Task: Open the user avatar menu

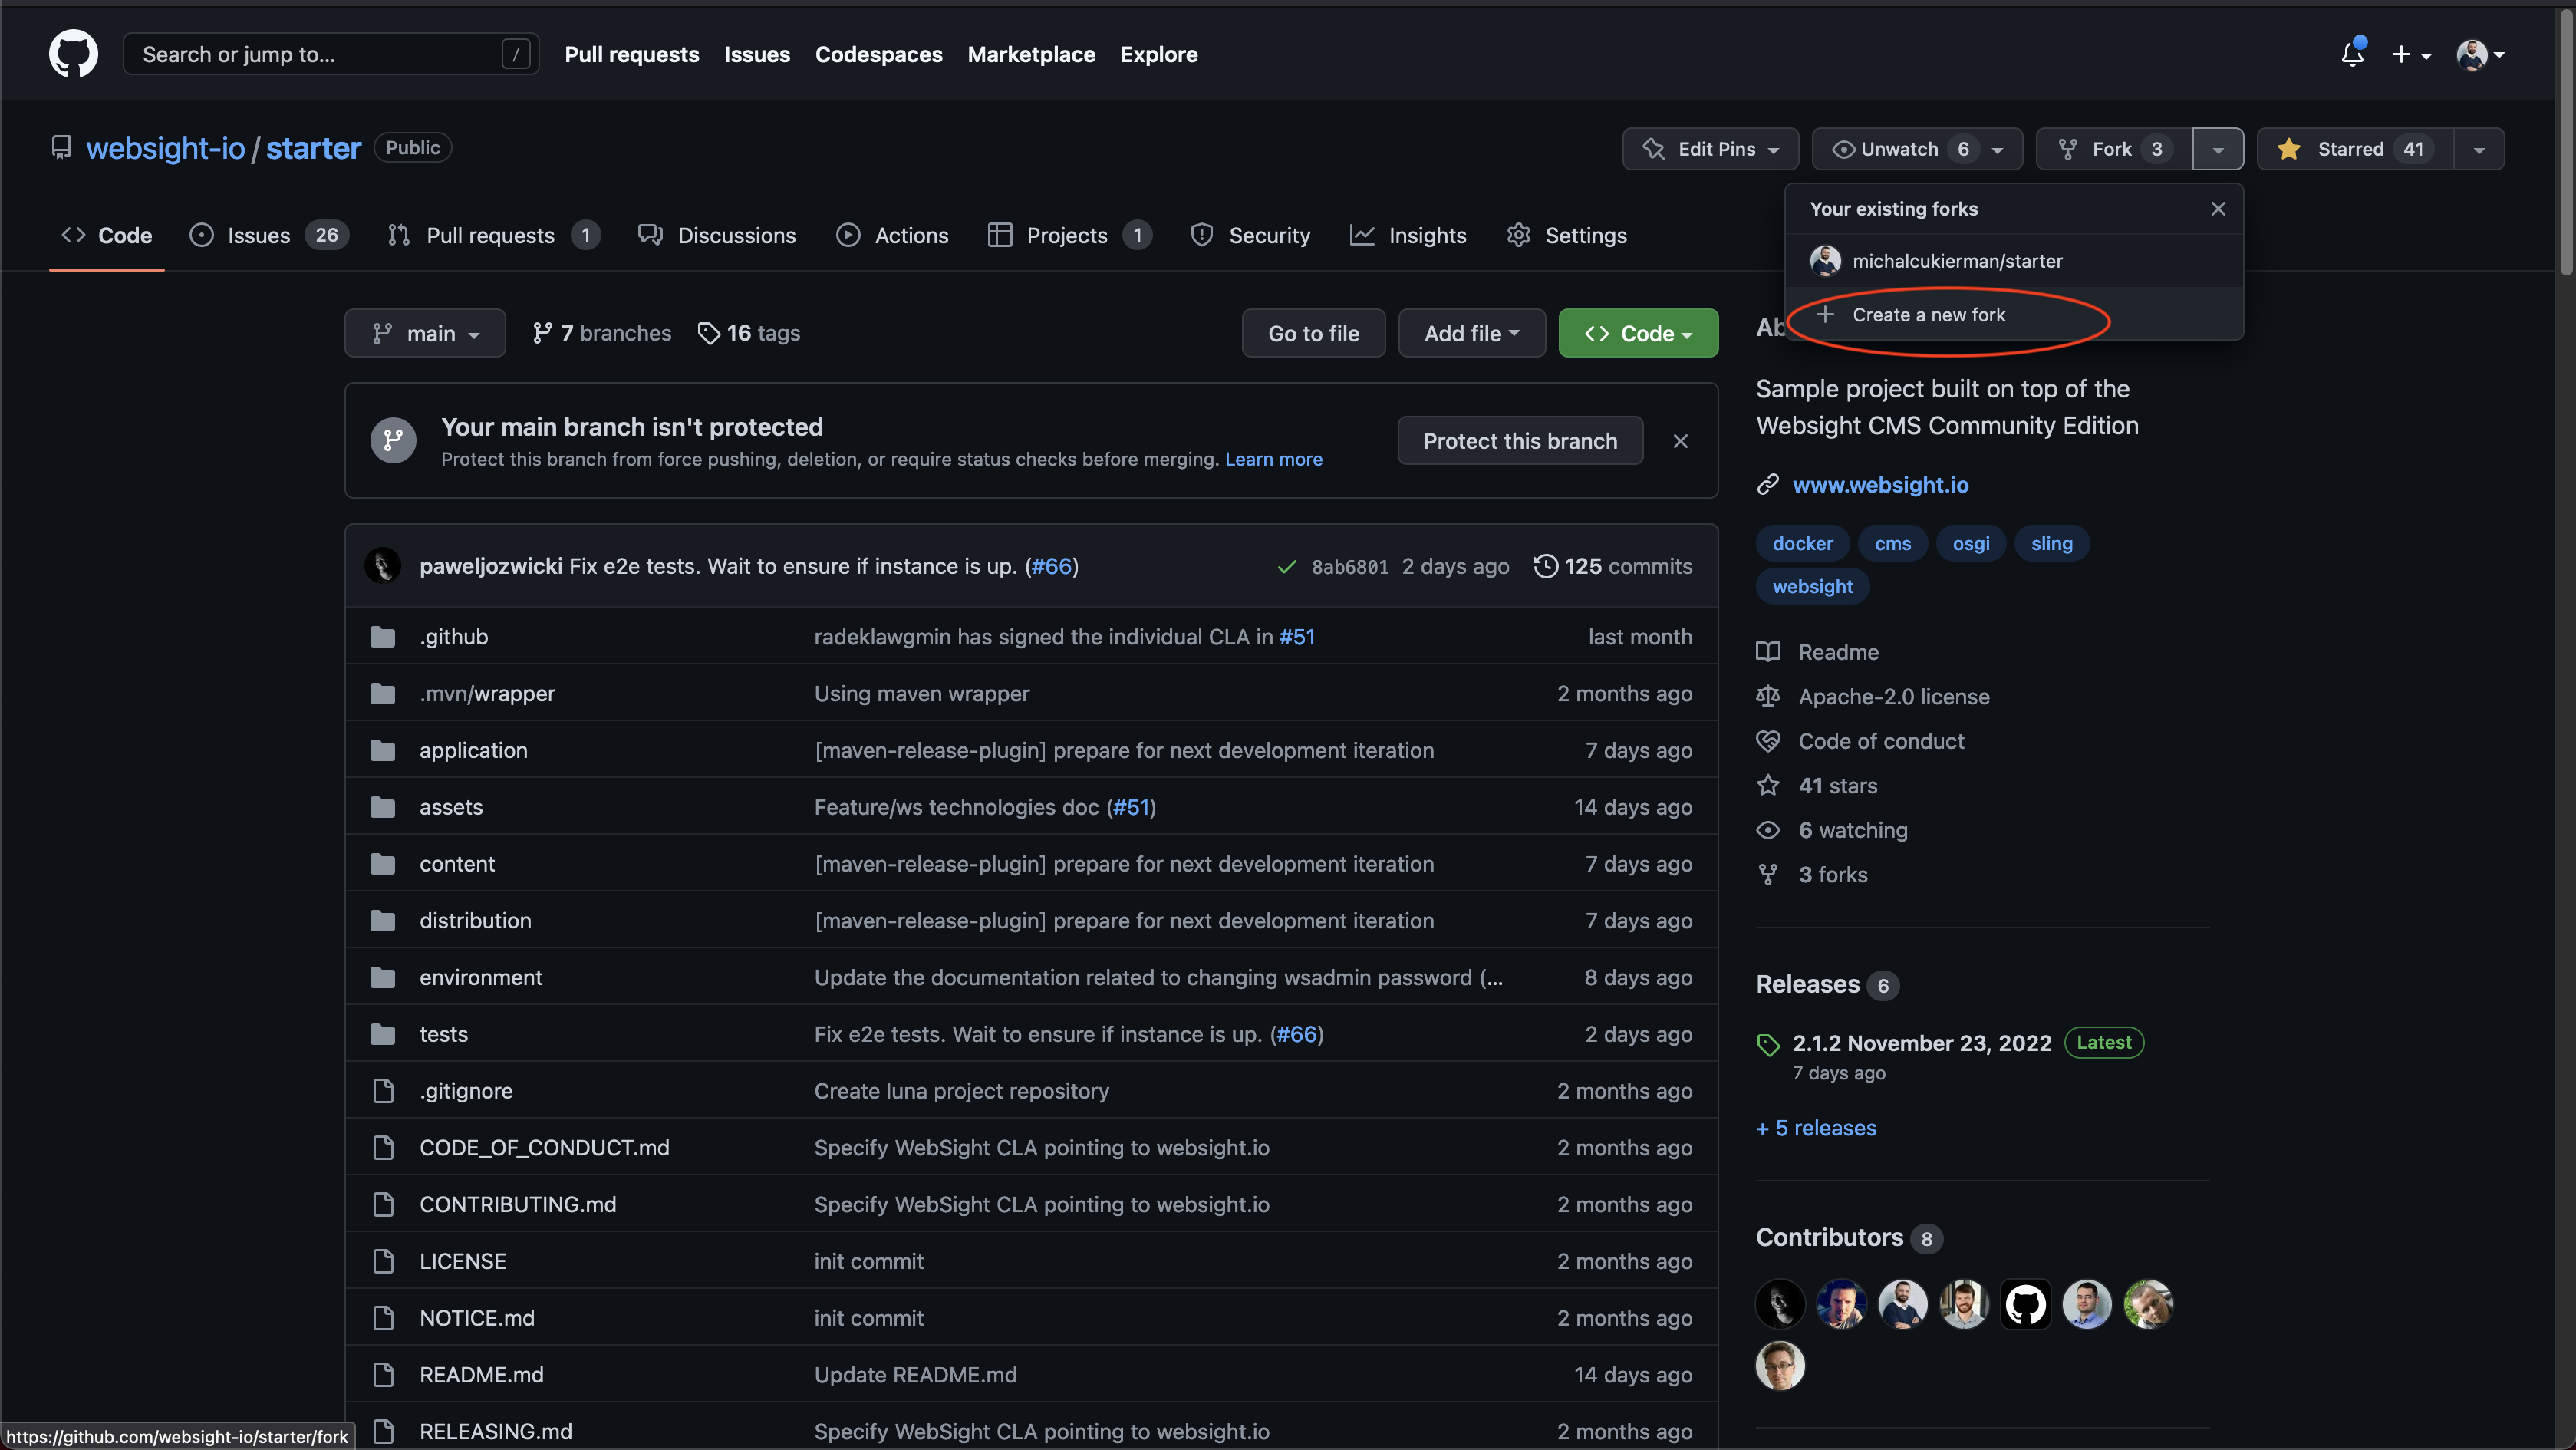Action: 2480,55
